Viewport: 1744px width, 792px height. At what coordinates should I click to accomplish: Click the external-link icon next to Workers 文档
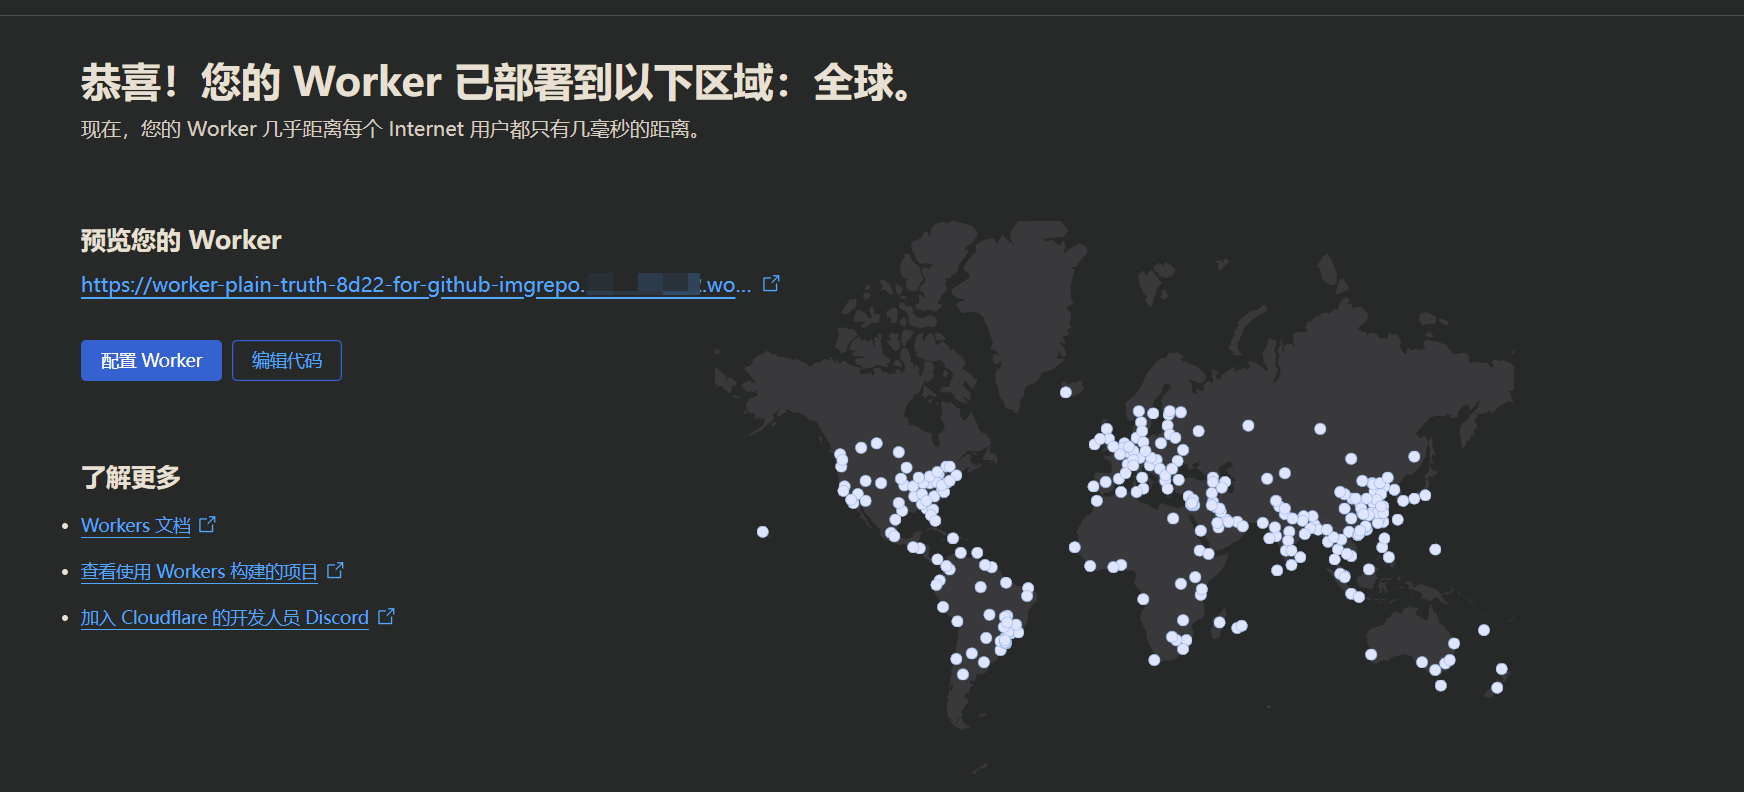(207, 524)
